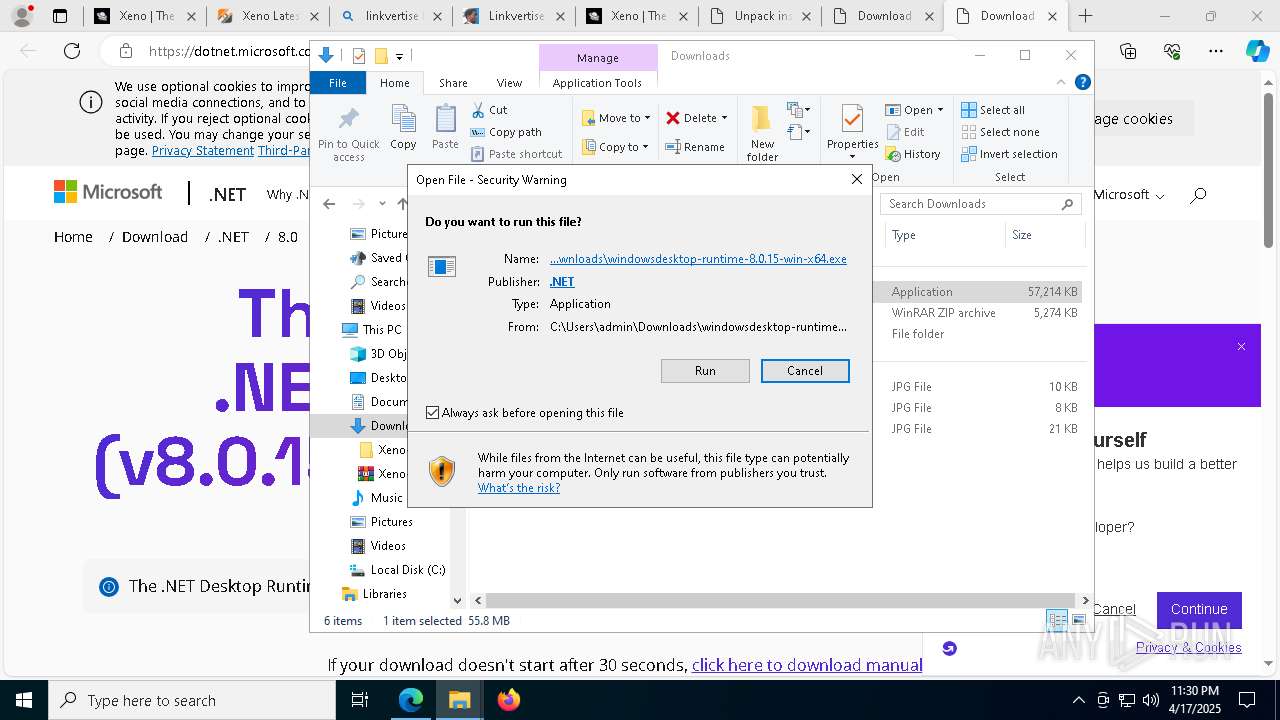Click Select all in the ribbon

[x=993, y=110]
